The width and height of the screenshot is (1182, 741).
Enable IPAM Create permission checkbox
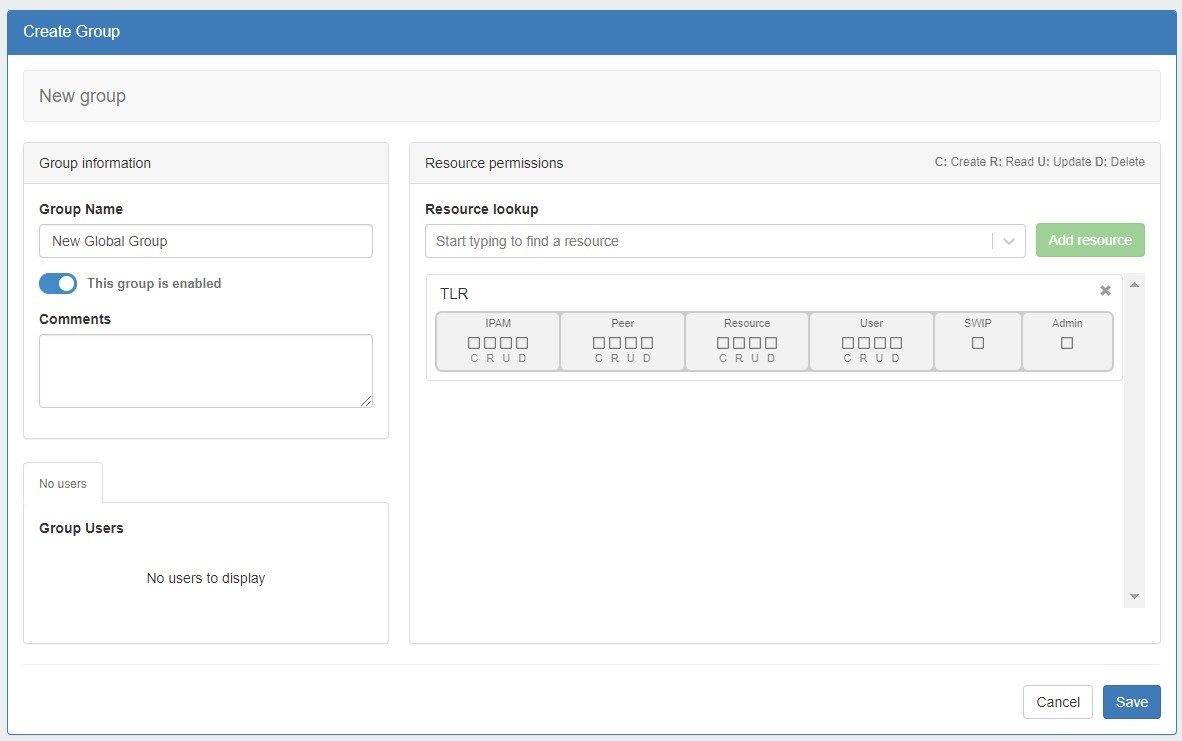click(x=474, y=343)
